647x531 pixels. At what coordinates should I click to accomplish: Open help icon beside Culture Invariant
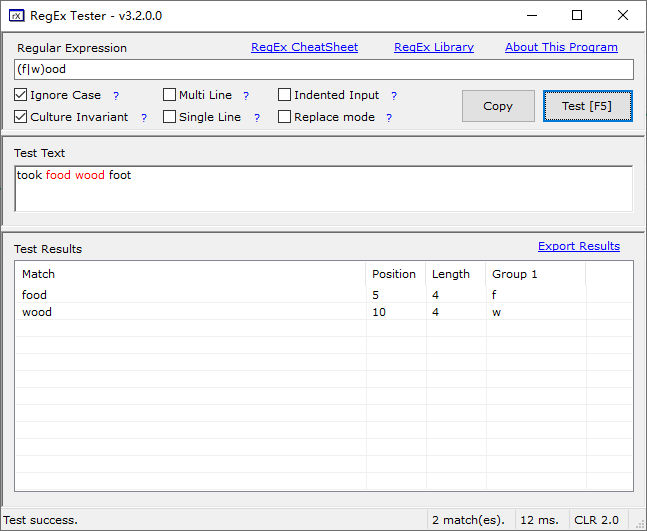tap(144, 118)
